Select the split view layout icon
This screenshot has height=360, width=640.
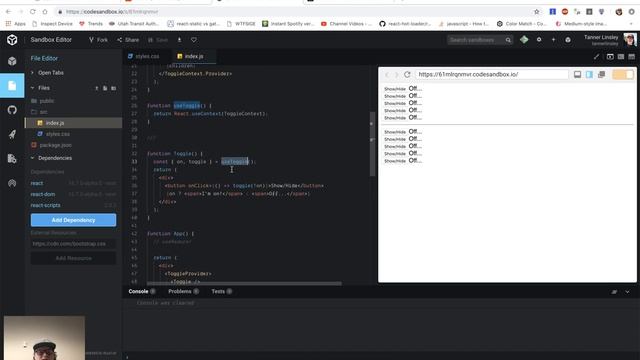[621, 57]
